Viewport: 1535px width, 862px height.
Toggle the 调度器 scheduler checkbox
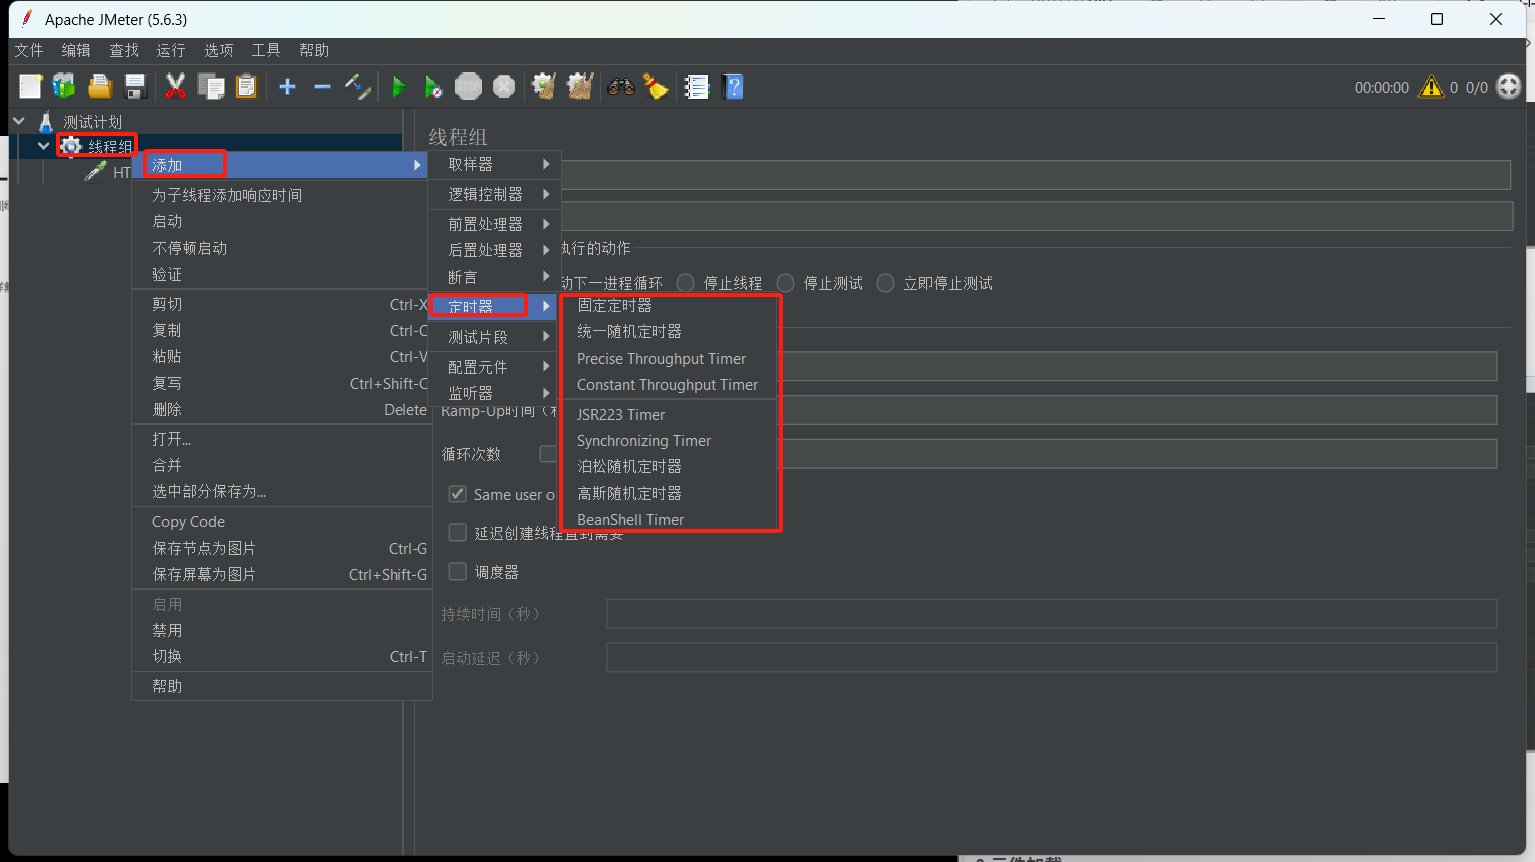(x=457, y=572)
